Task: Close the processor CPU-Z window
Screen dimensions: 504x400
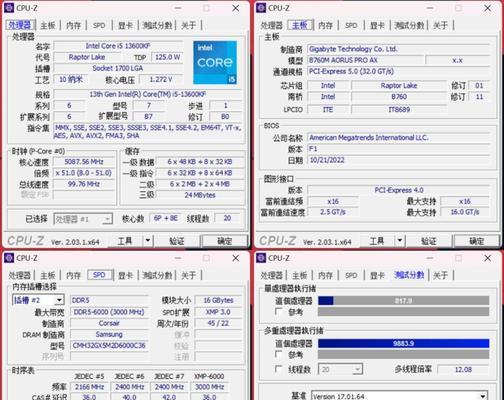Action: point(236,8)
